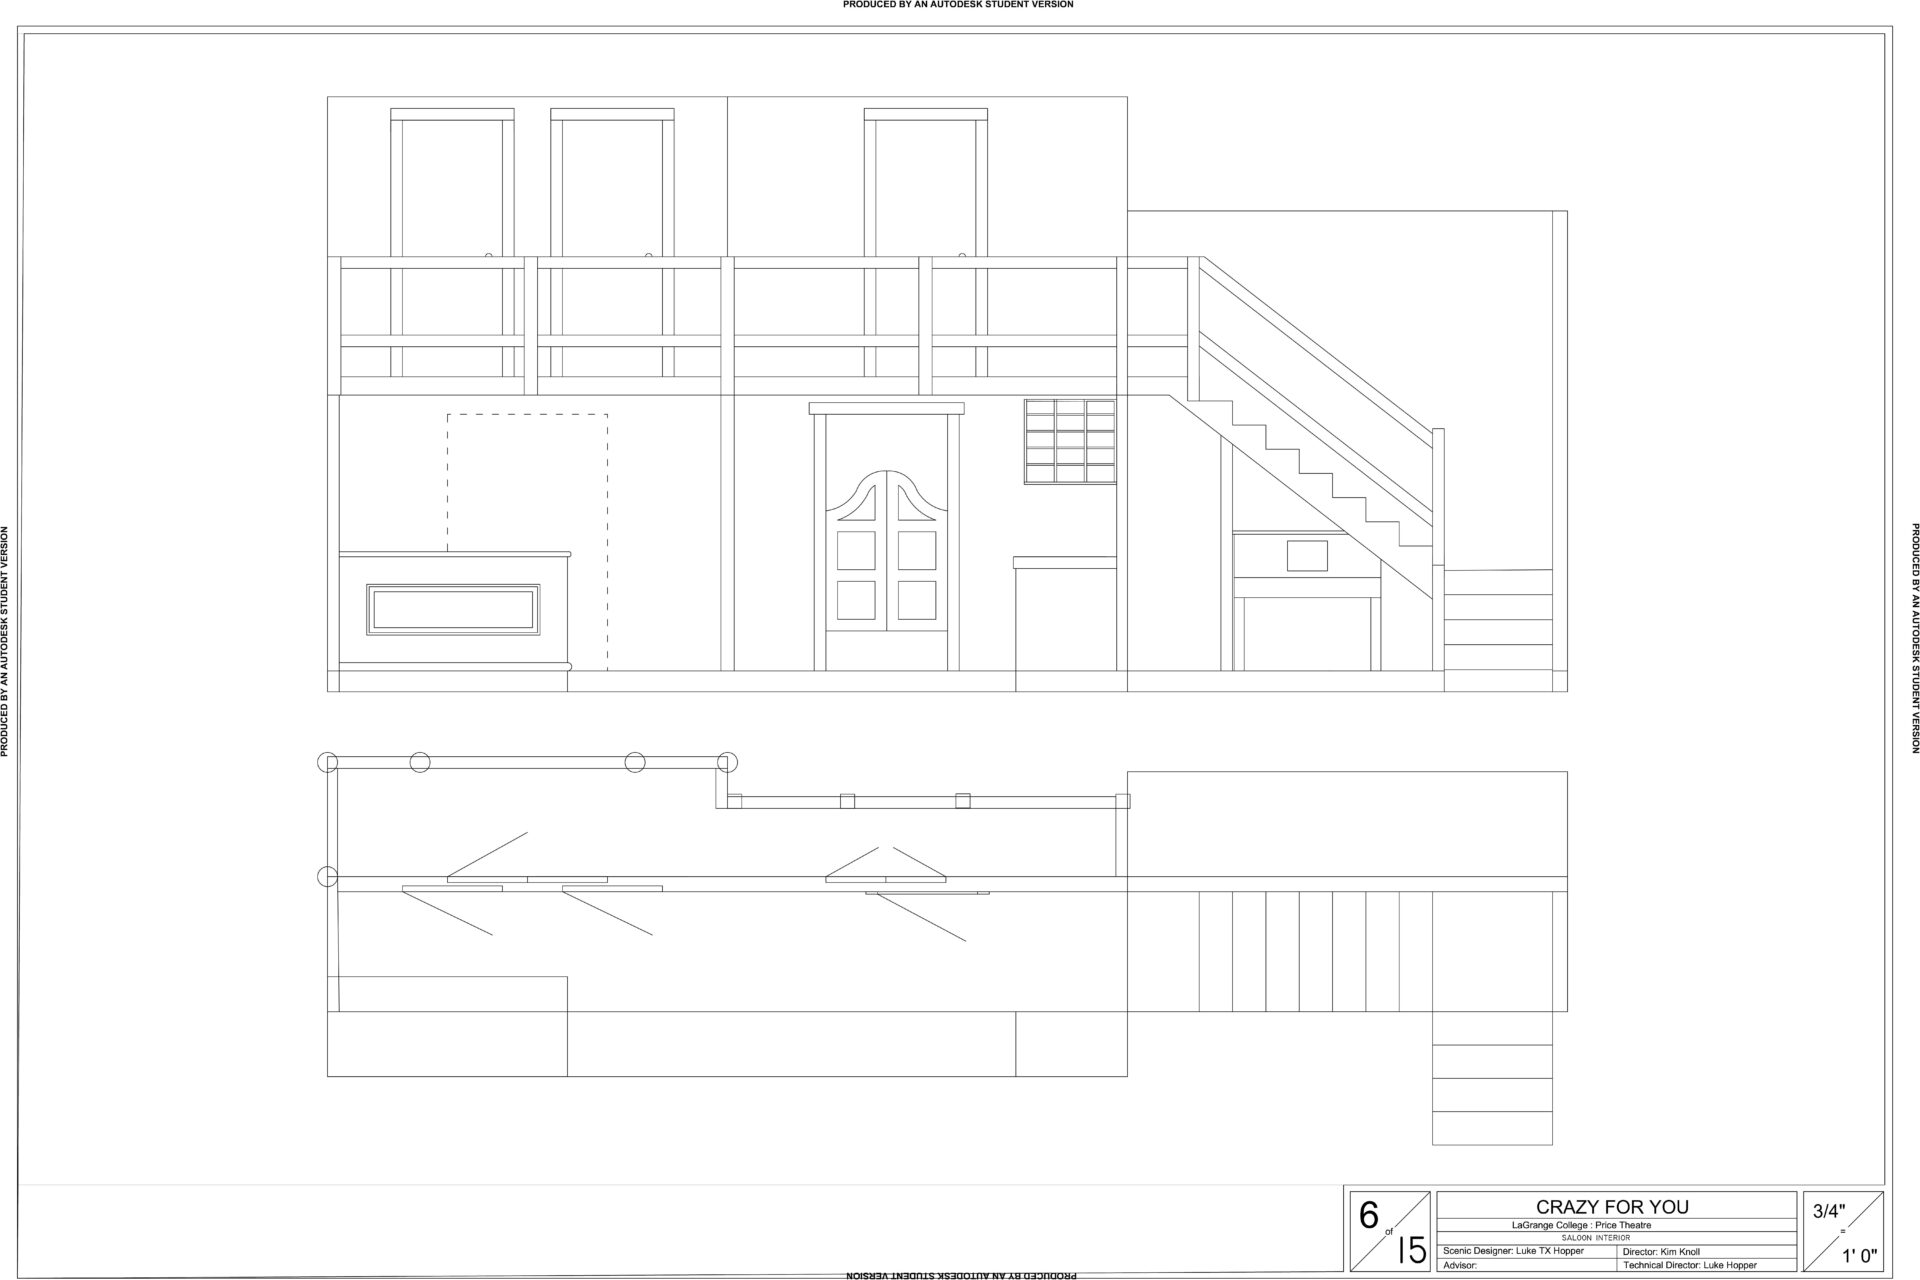Click the inset rectangular panel on the bar front
This screenshot has width=1920, height=1280.
453,610
